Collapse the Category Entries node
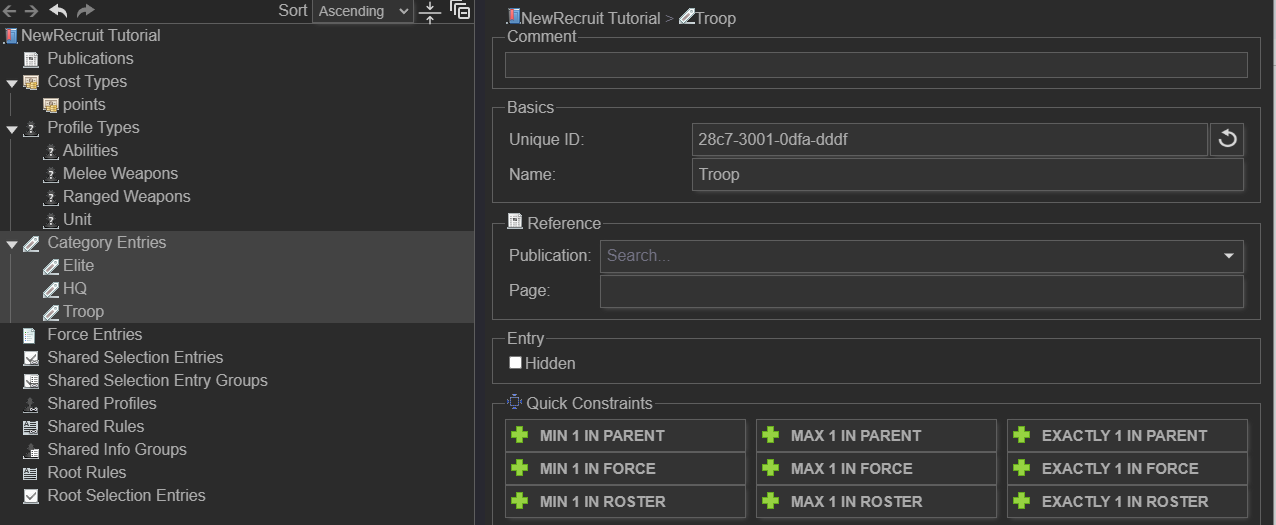Viewport: 1276px width, 525px height. pos(12,244)
